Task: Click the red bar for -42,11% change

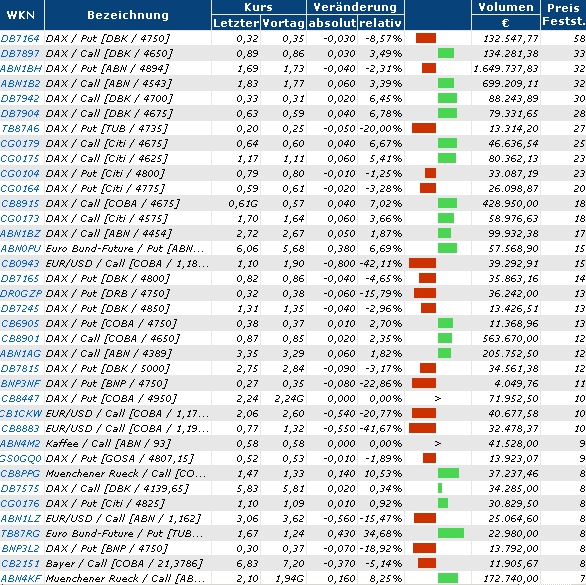Action: [x=422, y=263]
